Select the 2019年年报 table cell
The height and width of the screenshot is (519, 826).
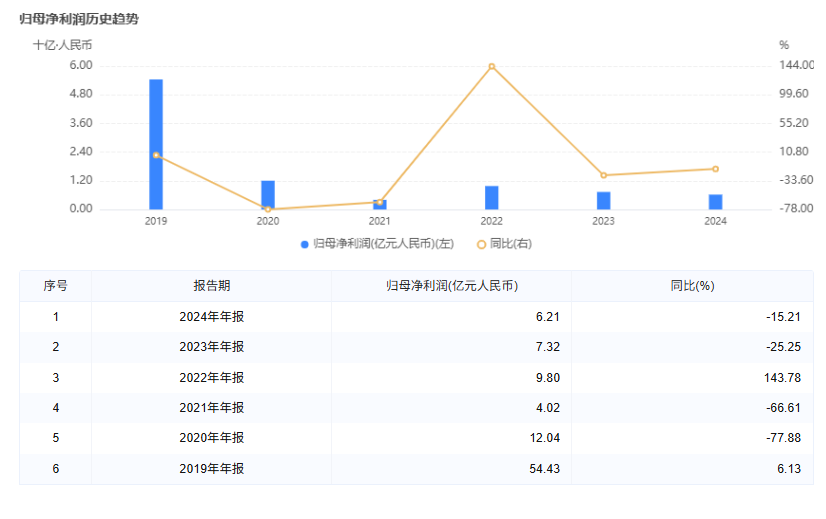click(x=212, y=469)
